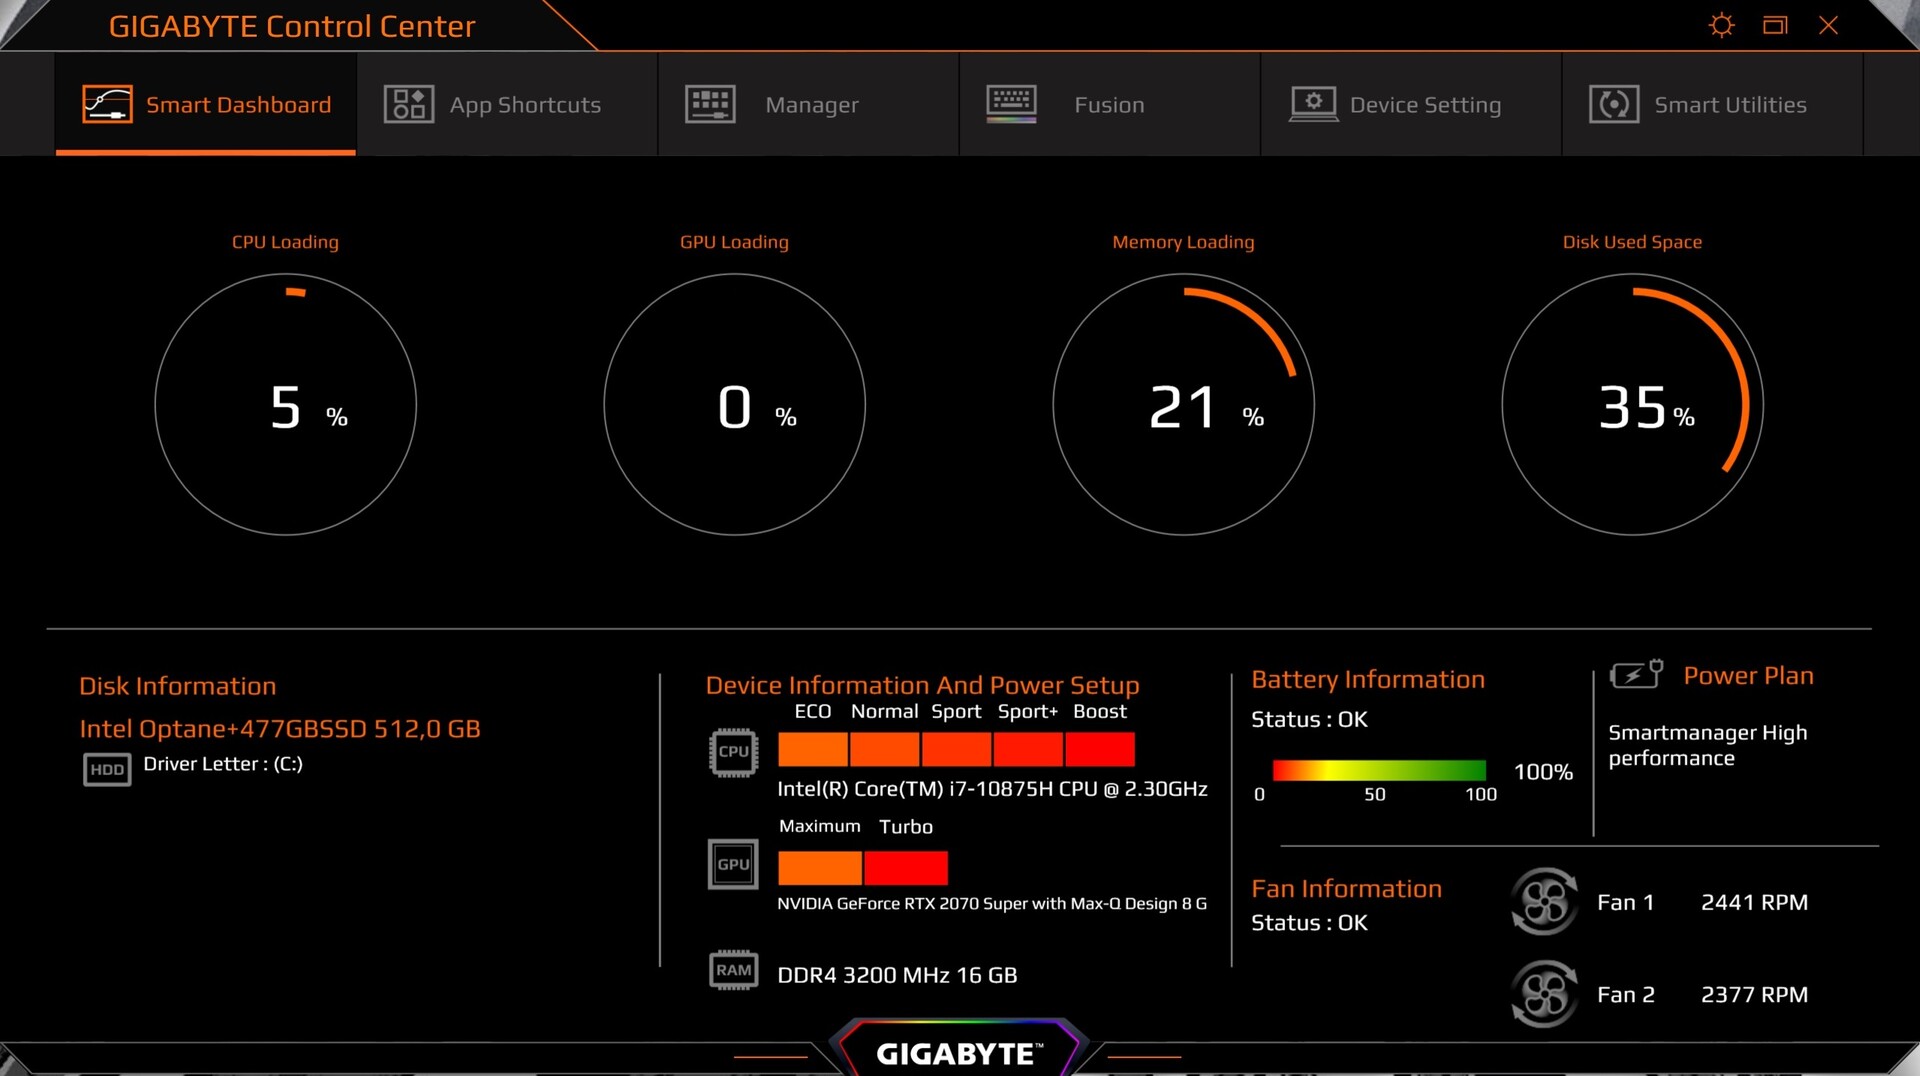1920x1076 pixels.
Task: Open the Manager tab
Action: point(808,104)
